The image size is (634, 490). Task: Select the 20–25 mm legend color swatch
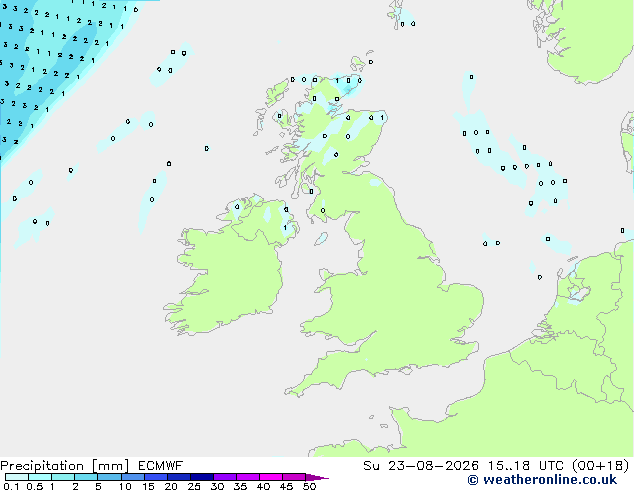coord(178,477)
